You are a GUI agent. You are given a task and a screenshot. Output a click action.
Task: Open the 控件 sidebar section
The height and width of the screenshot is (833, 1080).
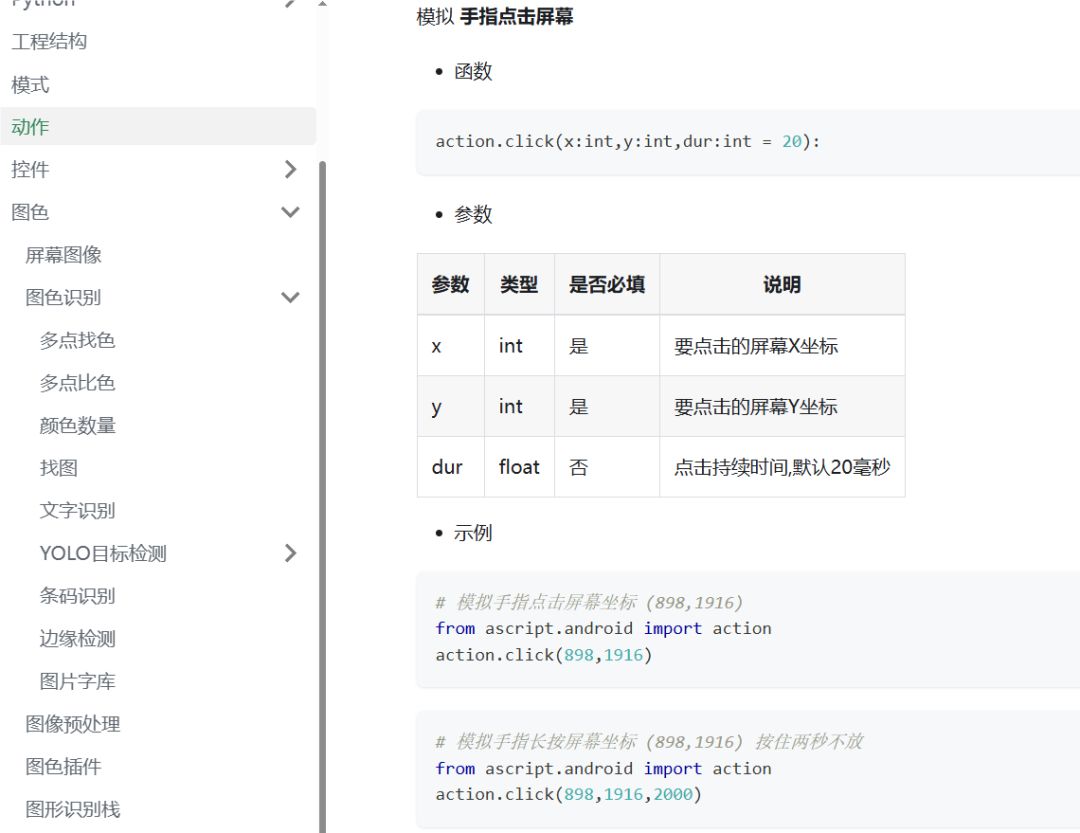[x=30, y=169]
